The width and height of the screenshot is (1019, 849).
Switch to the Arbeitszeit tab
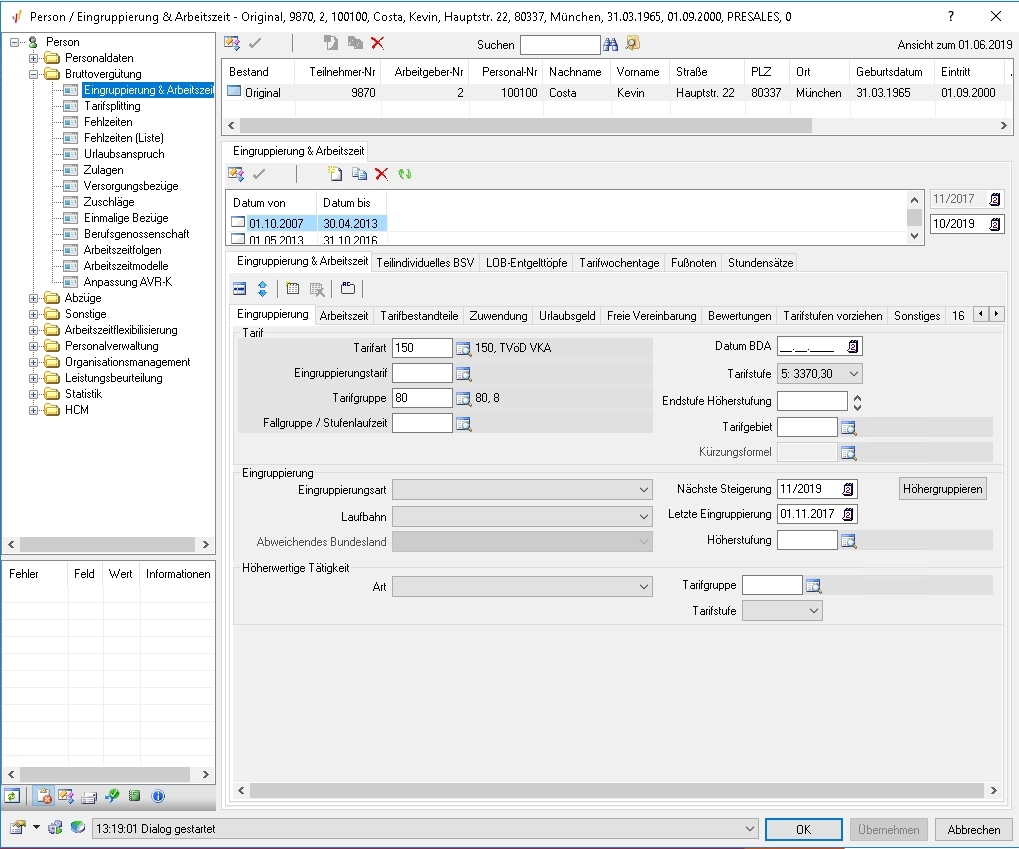point(344,316)
